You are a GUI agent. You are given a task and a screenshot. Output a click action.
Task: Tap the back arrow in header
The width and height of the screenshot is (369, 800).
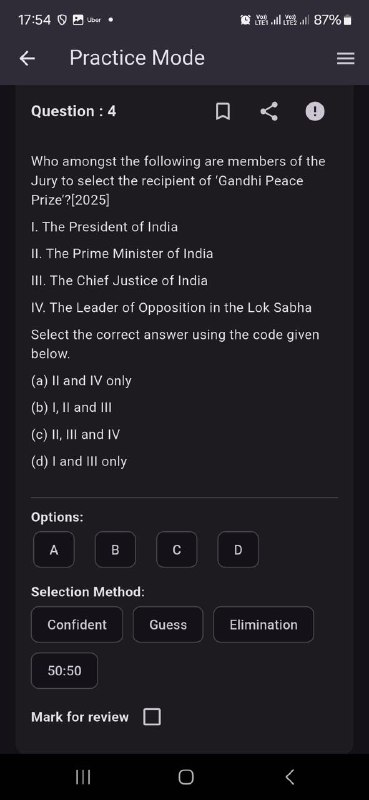[x=27, y=59]
